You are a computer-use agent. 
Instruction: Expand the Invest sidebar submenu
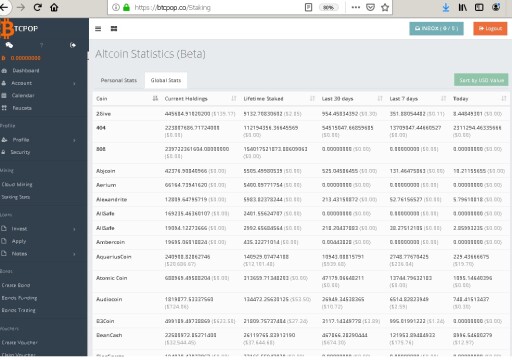pos(74,229)
